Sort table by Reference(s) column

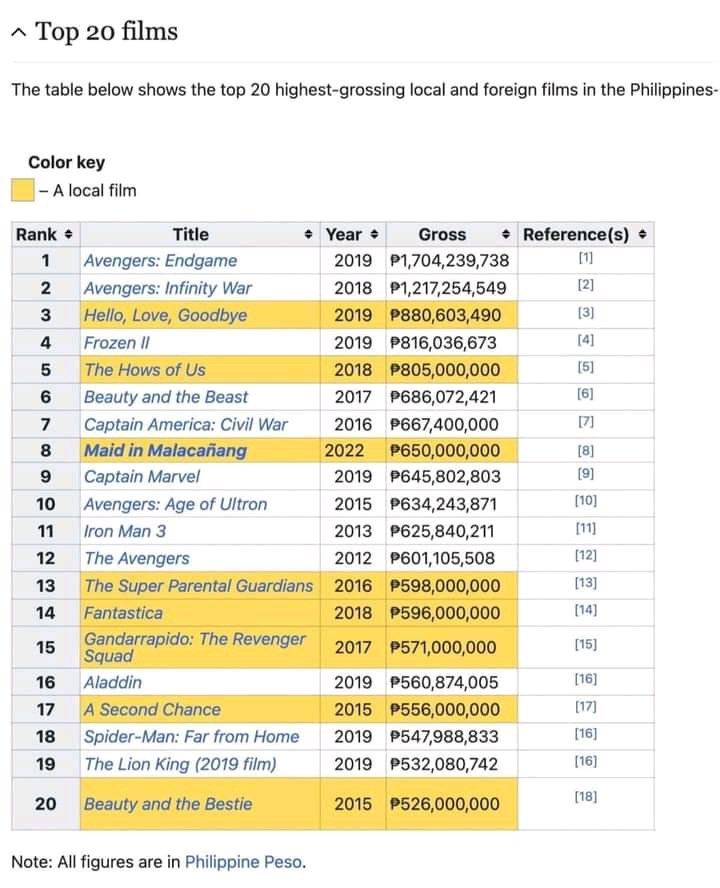pyautogui.click(x=642, y=234)
